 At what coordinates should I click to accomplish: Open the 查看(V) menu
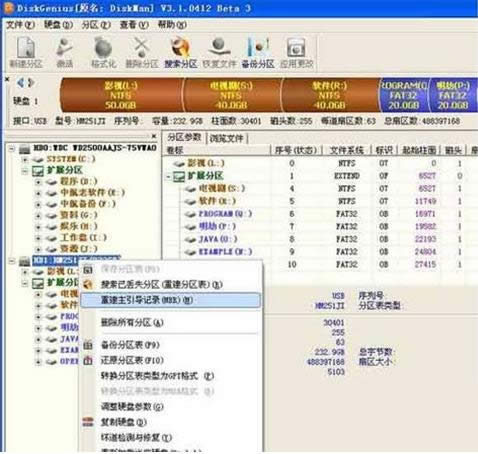[134, 25]
